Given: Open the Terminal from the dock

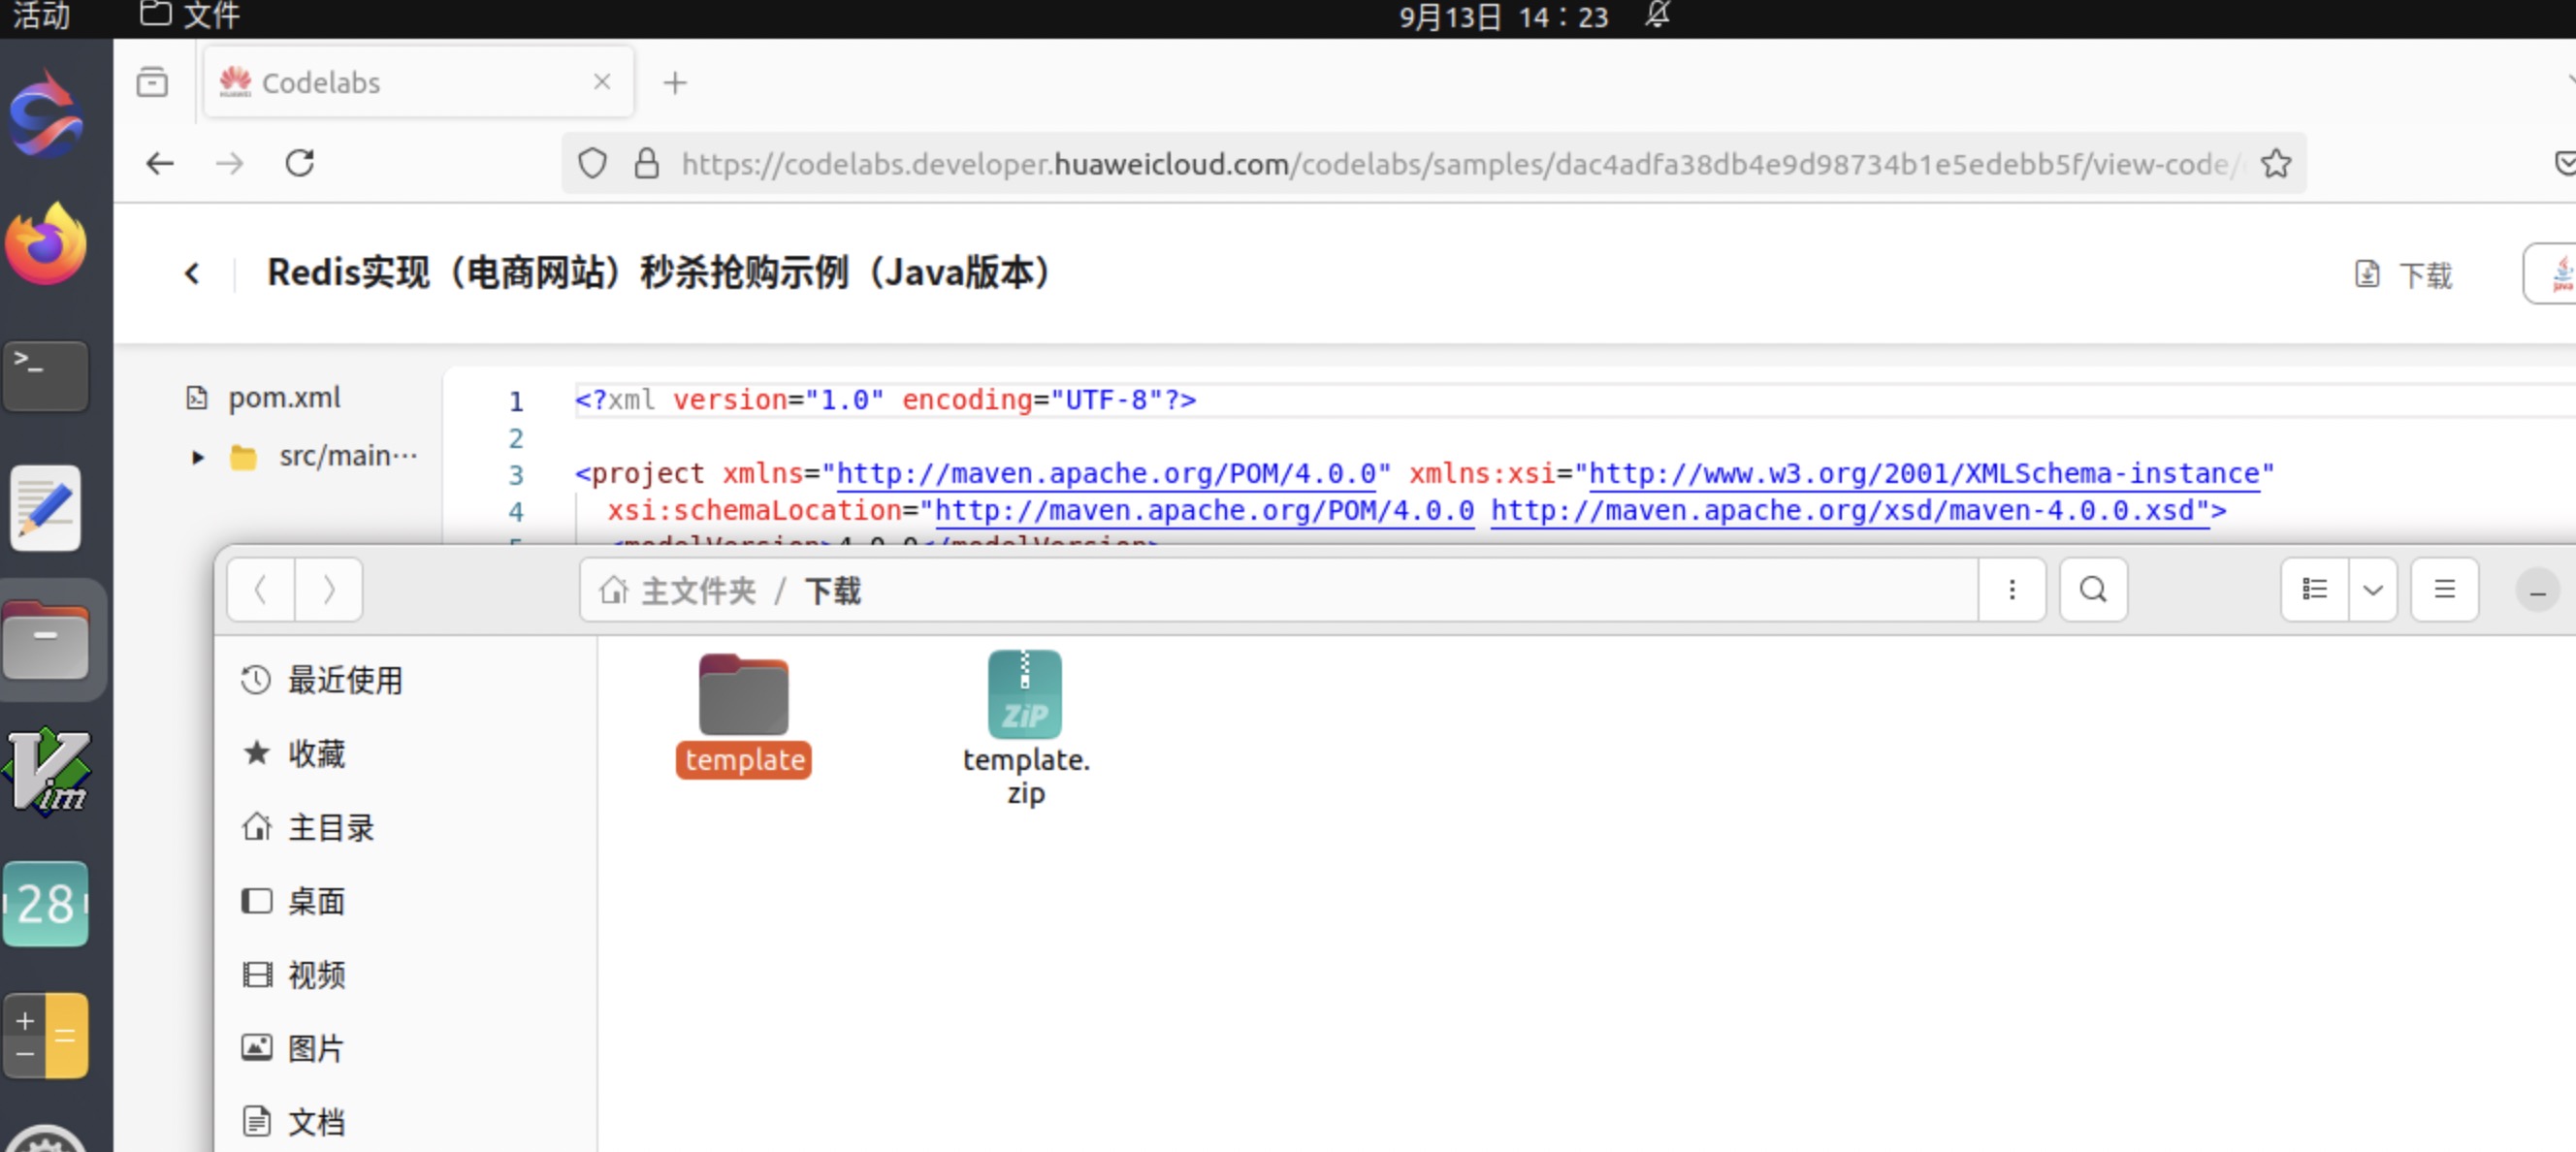Looking at the screenshot, I should tap(46, 374).
